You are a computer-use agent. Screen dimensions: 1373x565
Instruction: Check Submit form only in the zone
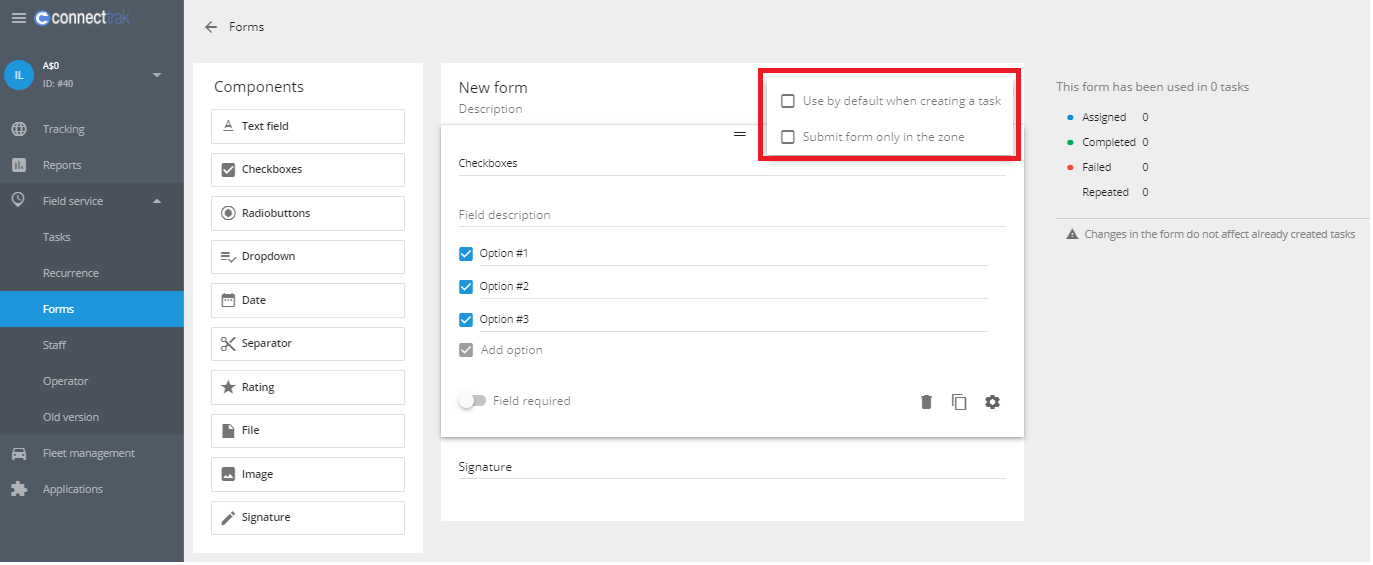[788, 137]
